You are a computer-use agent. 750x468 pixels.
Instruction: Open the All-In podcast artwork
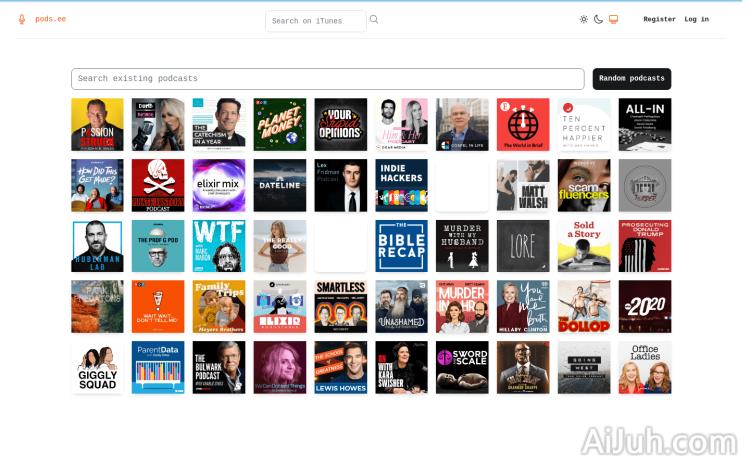tap(644, 124)
